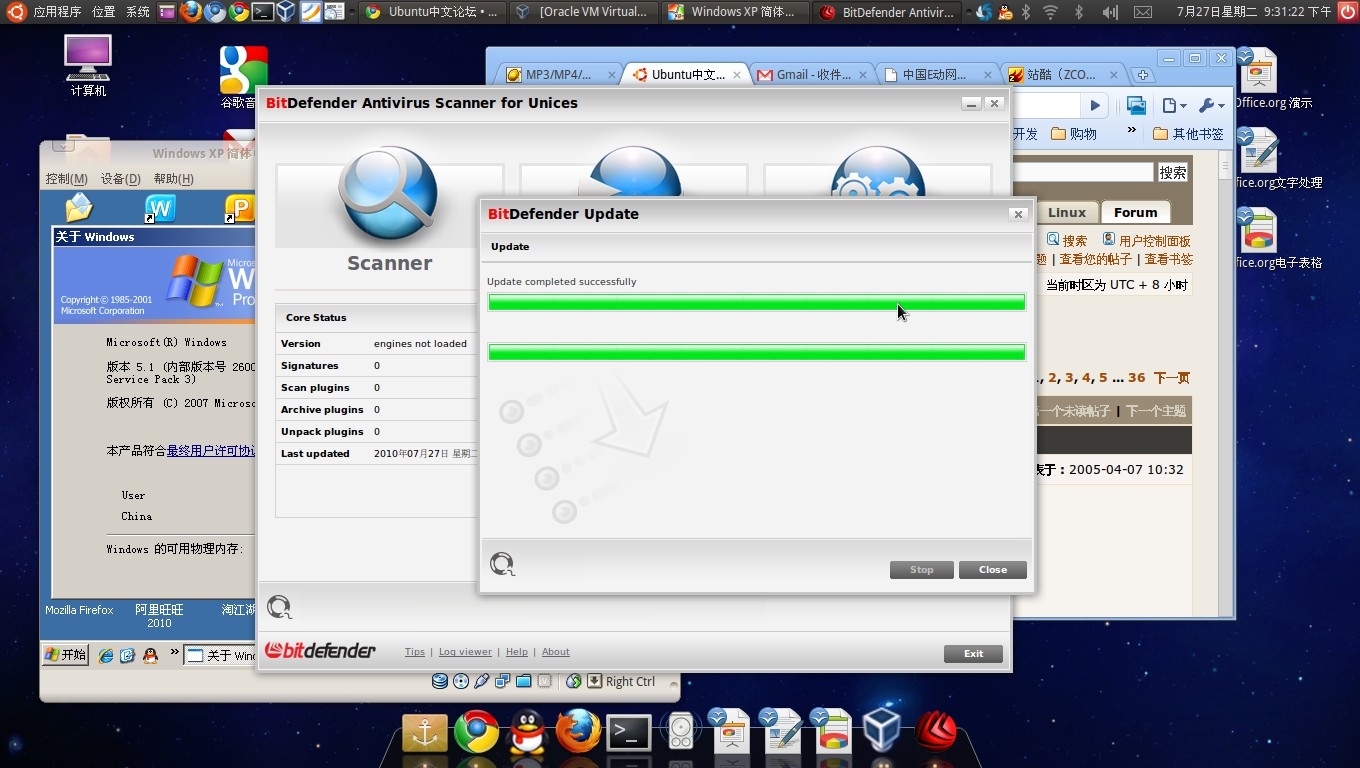
Task: Click the VirtualBox hard disk activity icon
Action: pos(440,681)
